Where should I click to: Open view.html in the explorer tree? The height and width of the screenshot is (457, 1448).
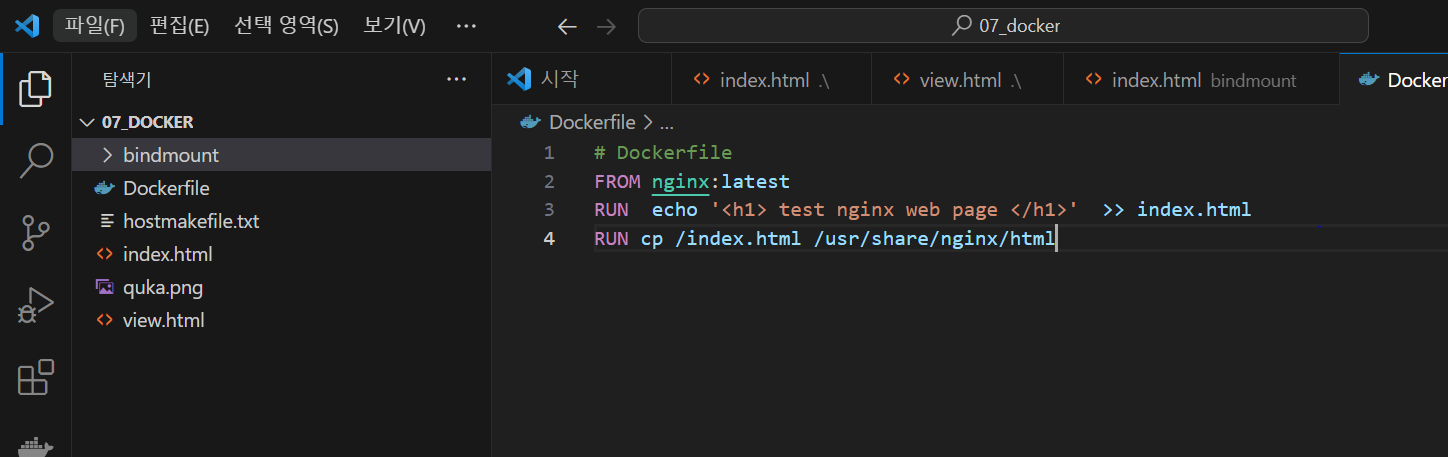point(281,320)
